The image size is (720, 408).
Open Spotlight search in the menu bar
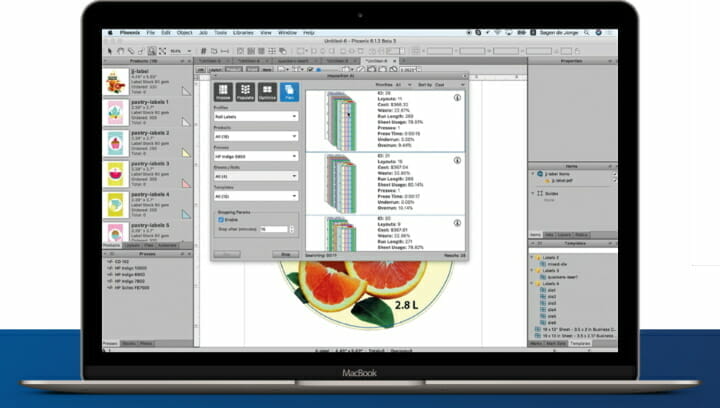click(586, 33)
